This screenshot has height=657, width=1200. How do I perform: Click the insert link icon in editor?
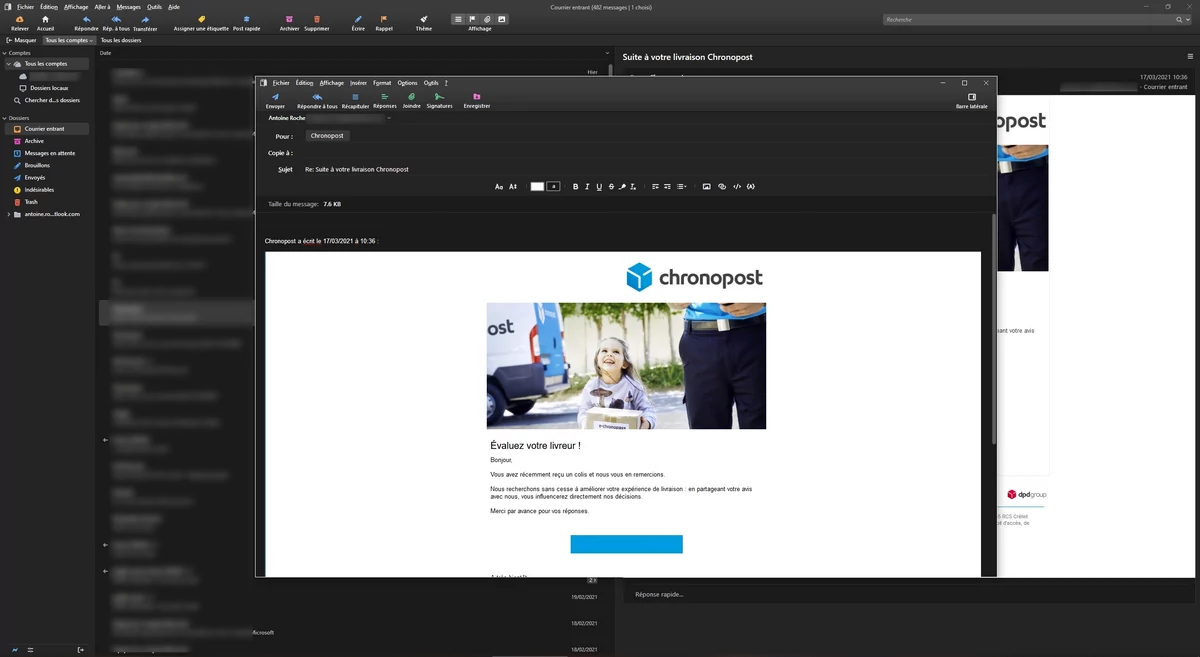722,187
